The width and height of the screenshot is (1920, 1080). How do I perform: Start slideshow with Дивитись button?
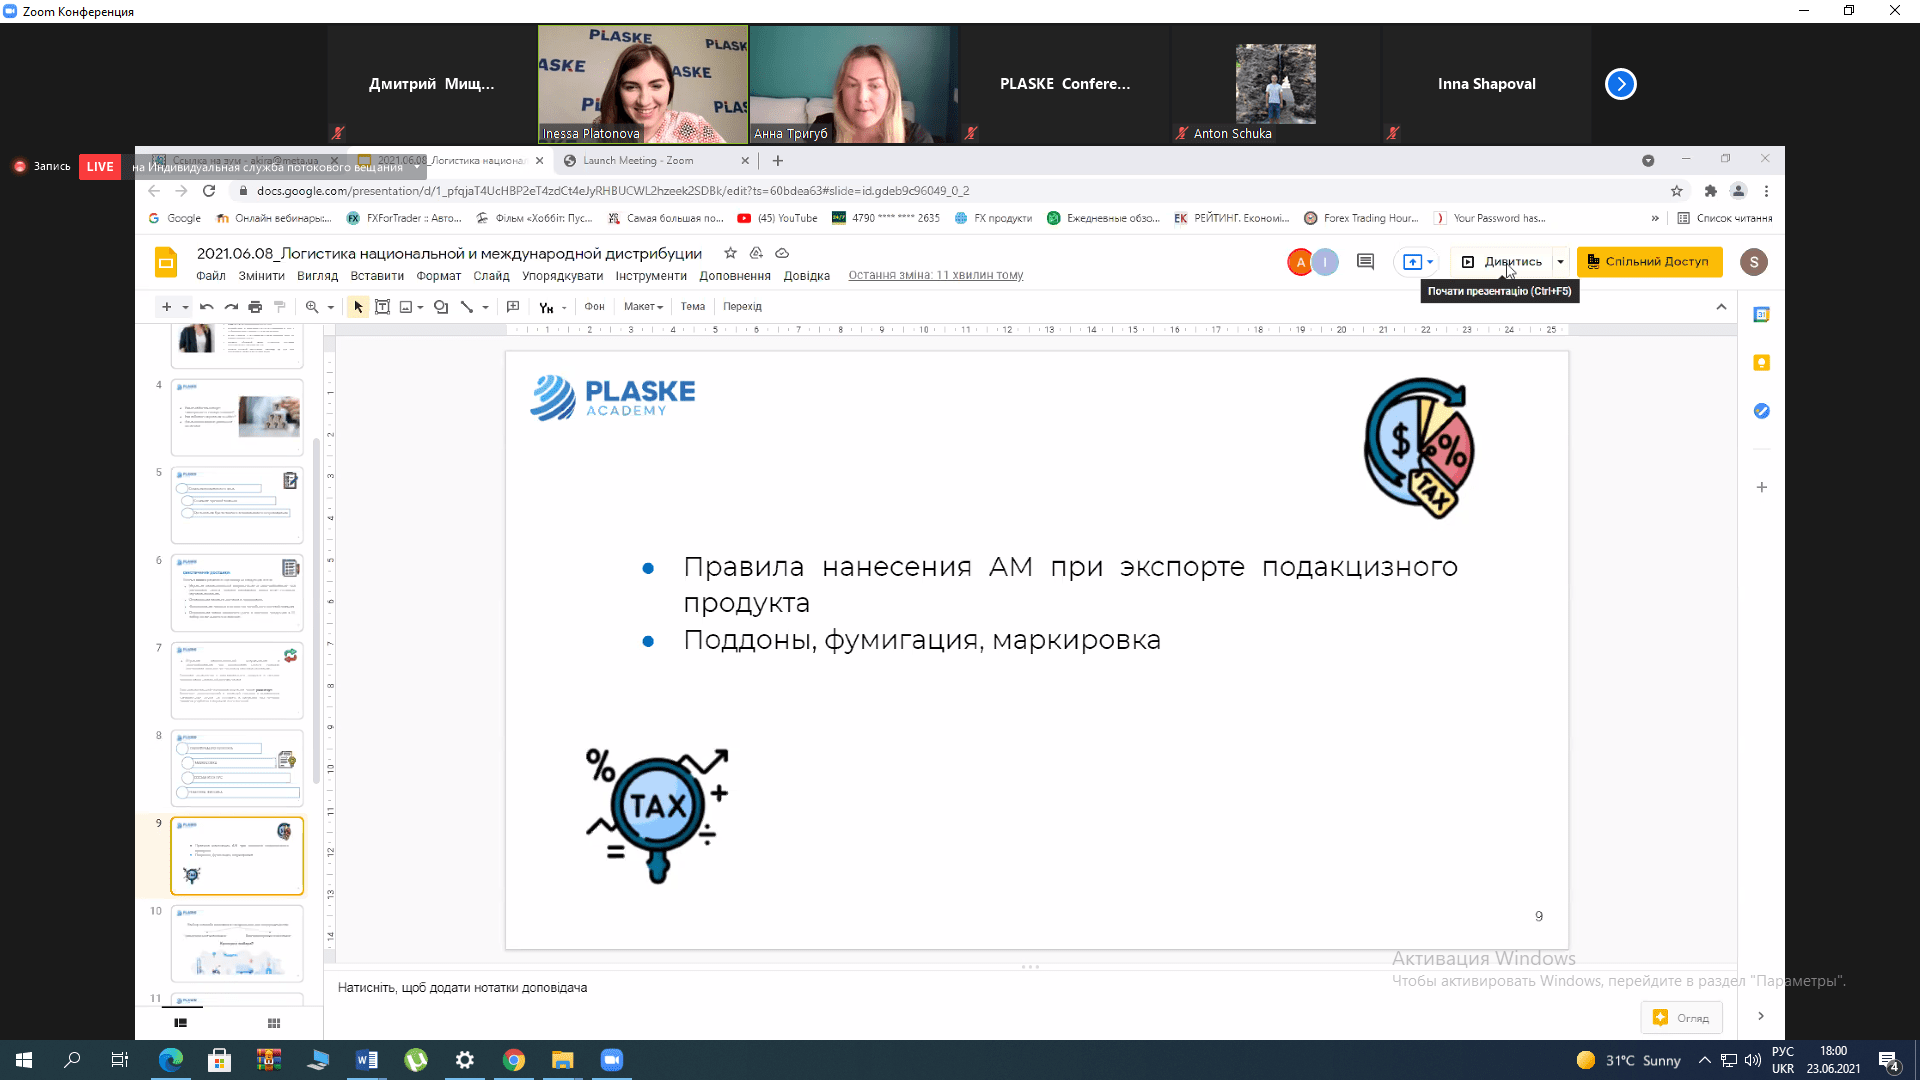coord(1502,262)
